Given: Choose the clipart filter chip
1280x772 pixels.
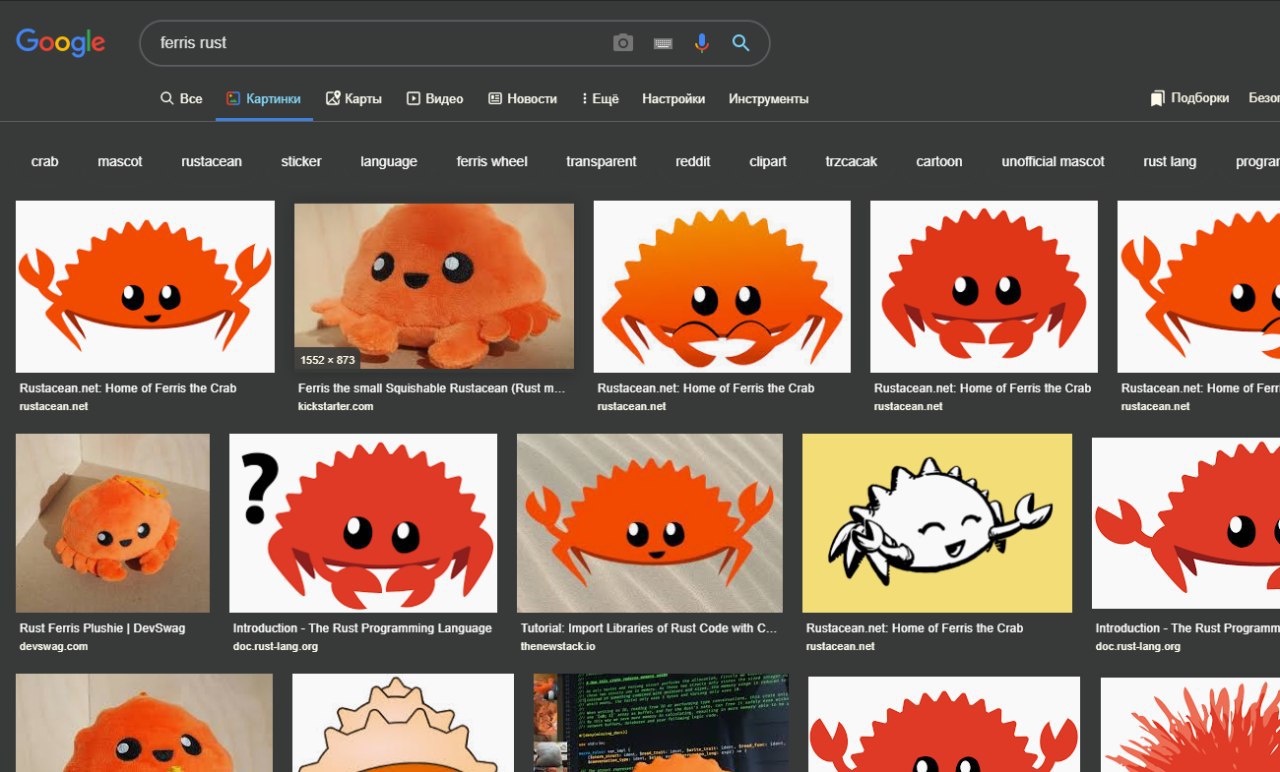Looking at the screenshot, I should 768,161.
